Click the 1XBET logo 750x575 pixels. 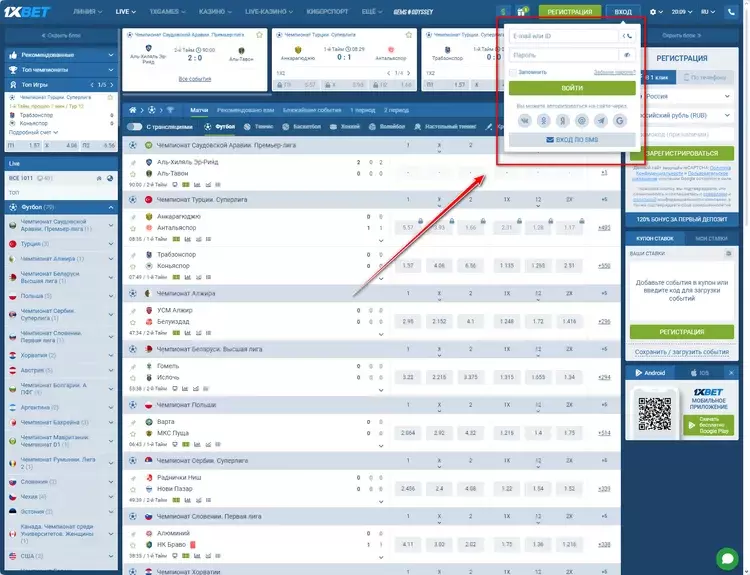(27, 11)
